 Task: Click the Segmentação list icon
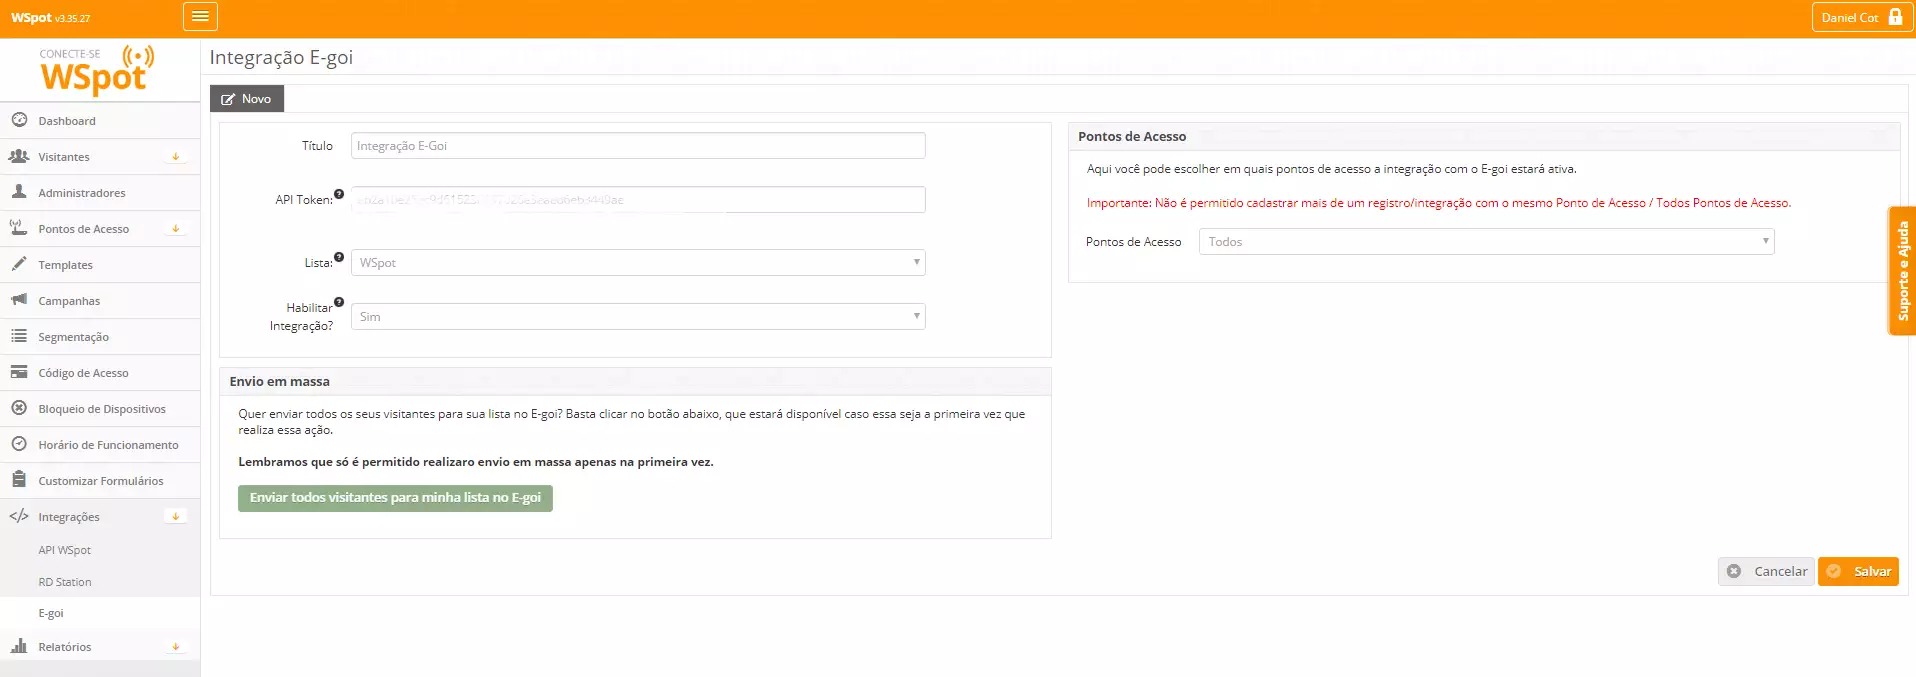coord(19,336)
